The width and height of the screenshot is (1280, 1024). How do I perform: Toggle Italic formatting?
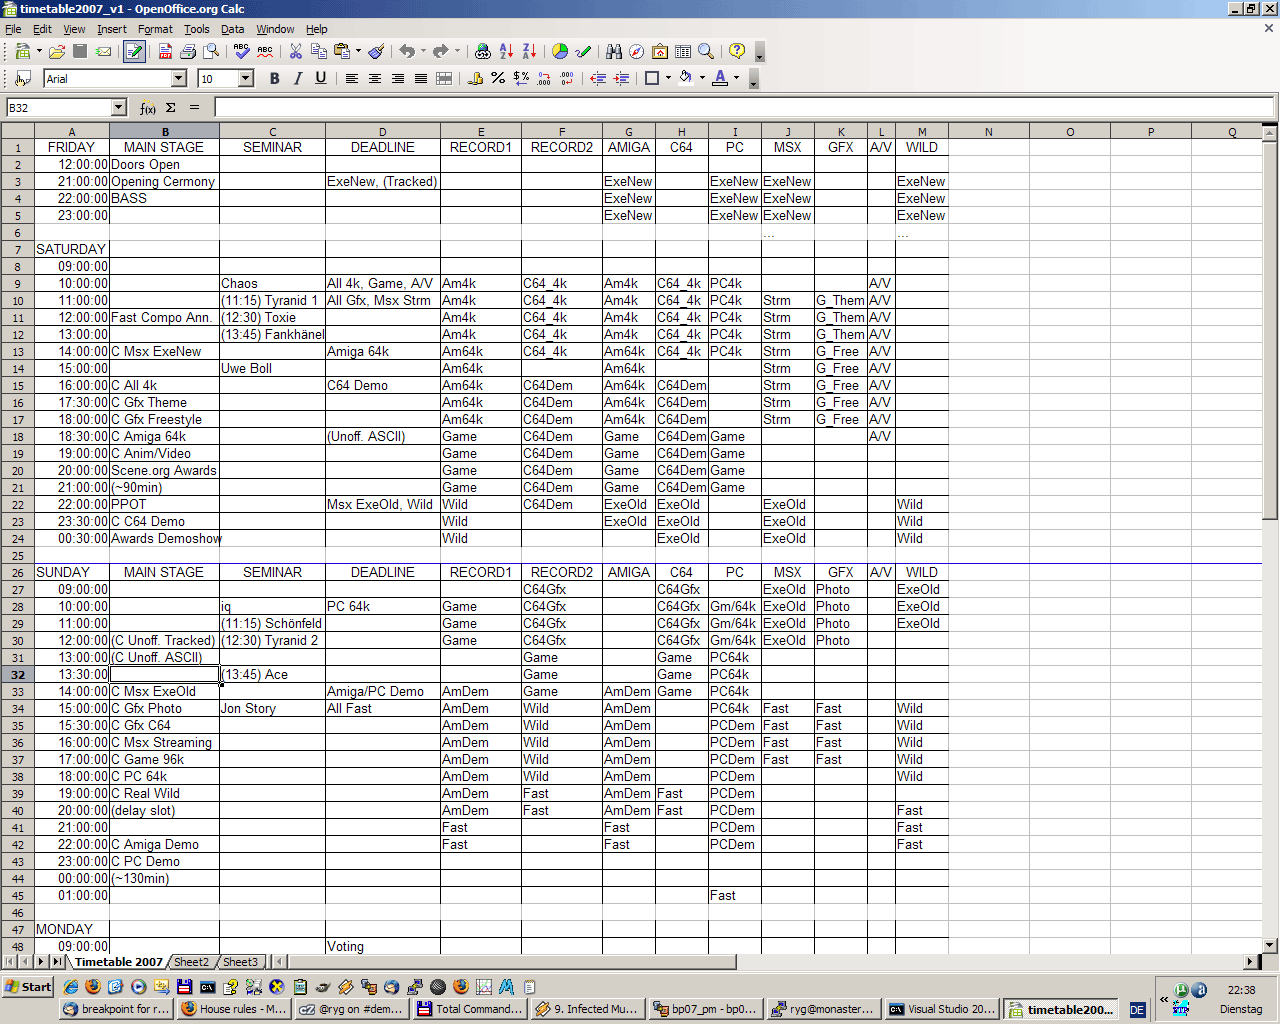(298, 78)
